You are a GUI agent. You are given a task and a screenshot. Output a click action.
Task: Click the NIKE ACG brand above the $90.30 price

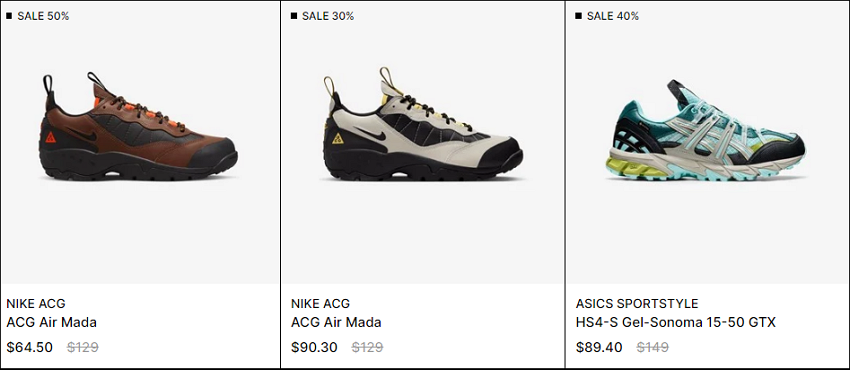[x=320, y=303]
